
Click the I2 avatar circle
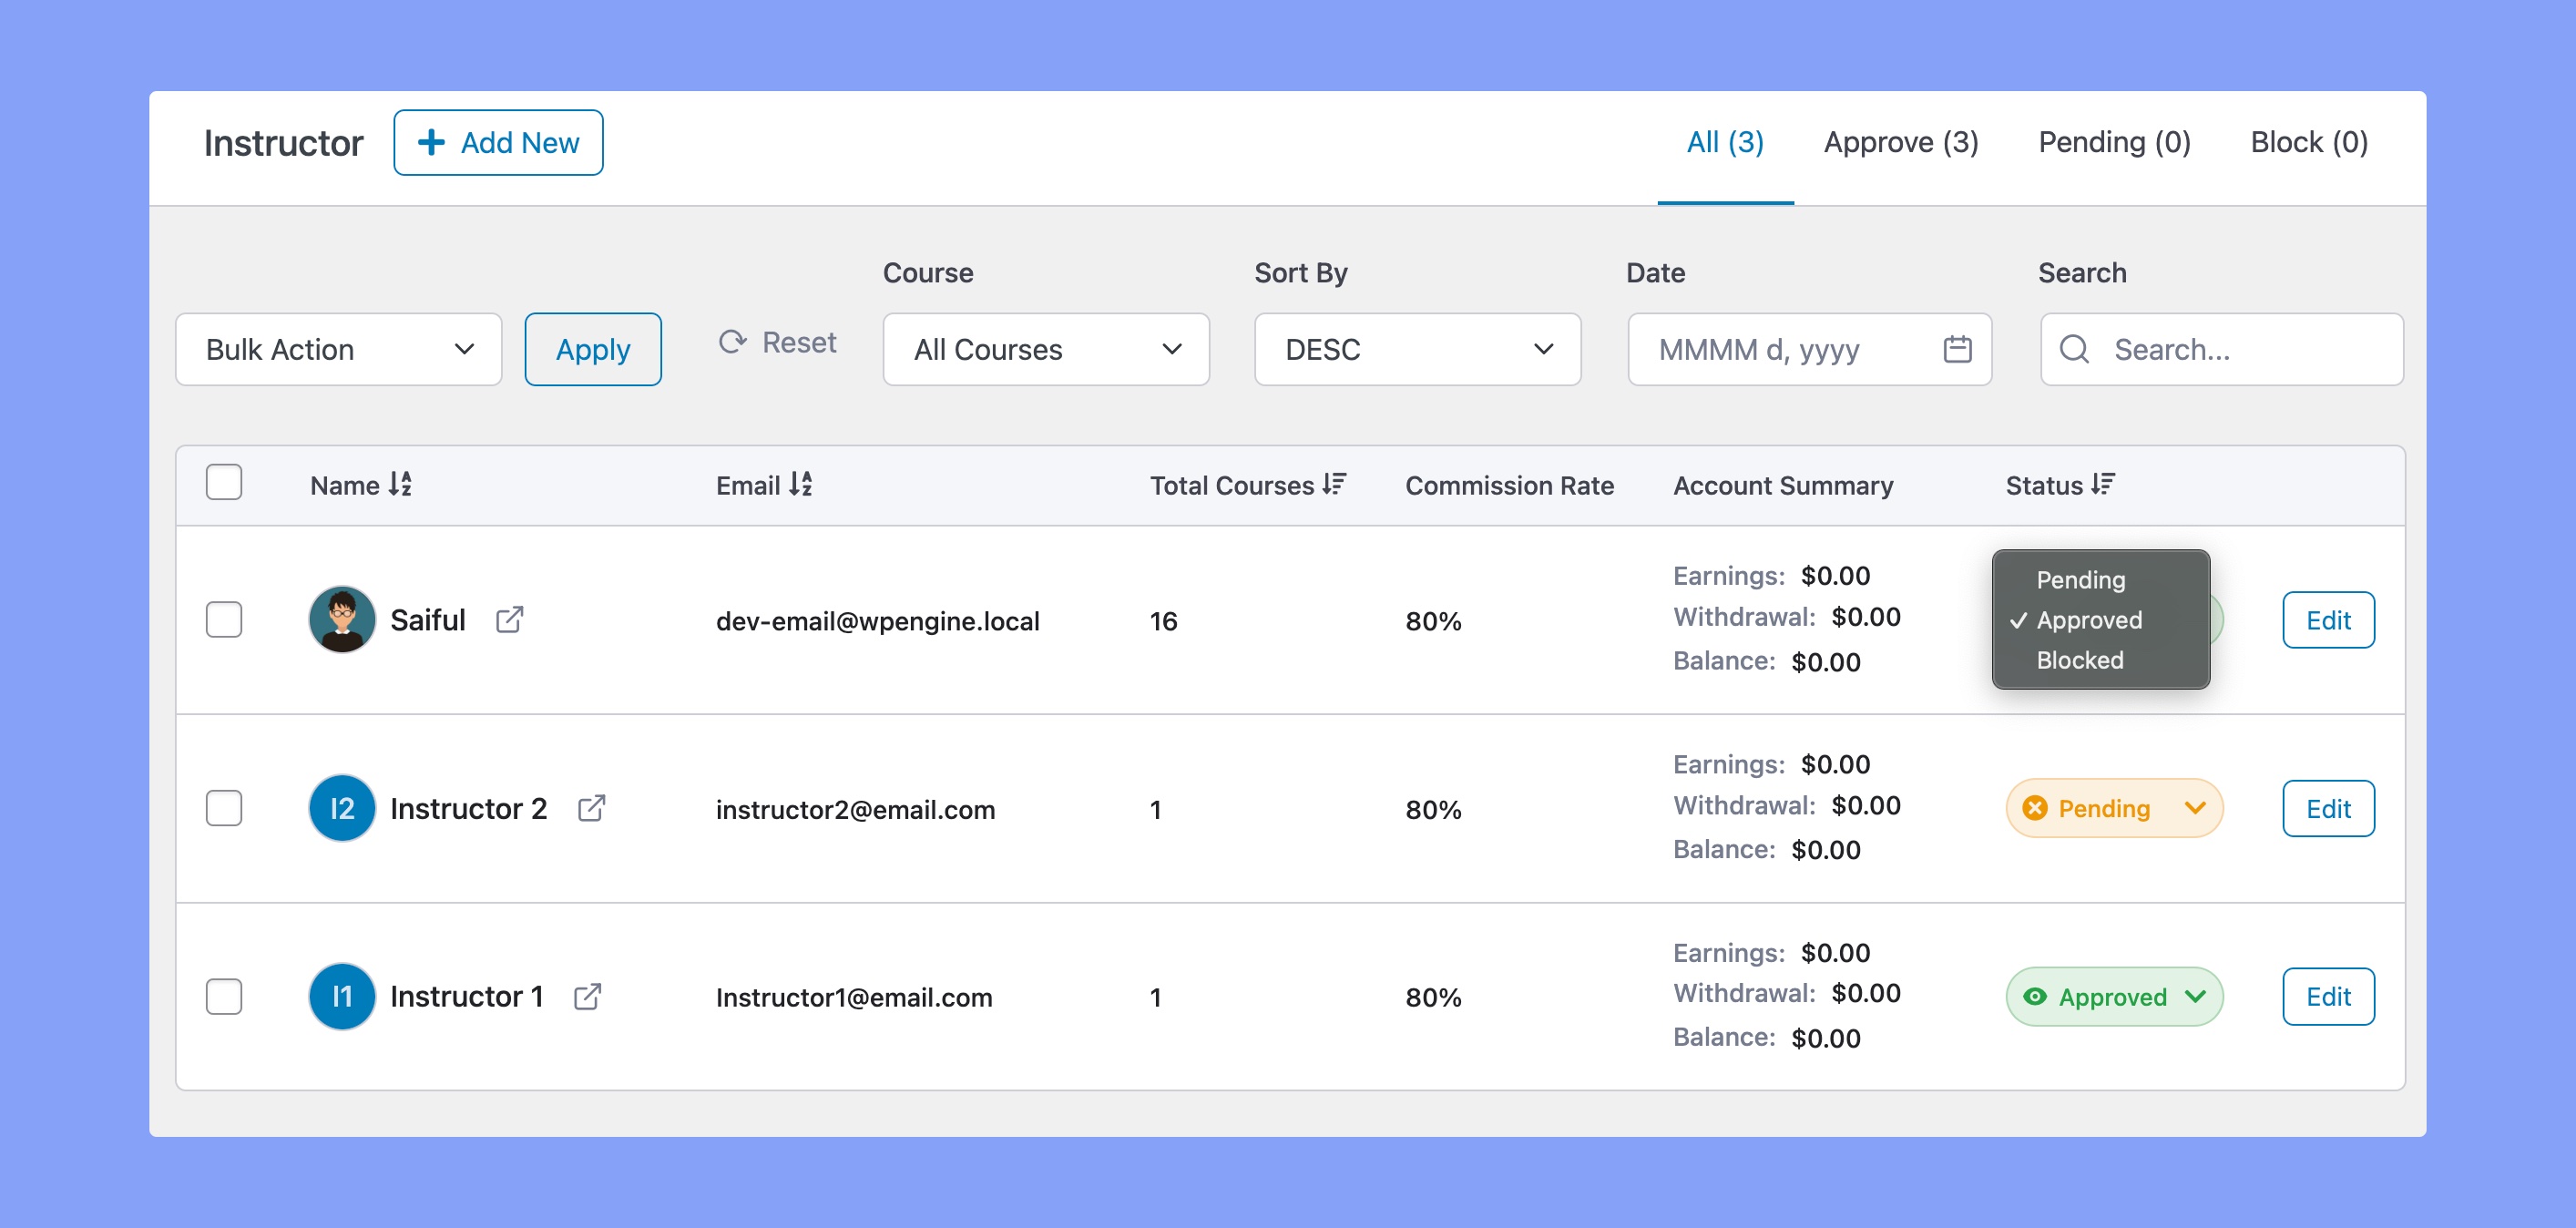[x=342, y=808]
